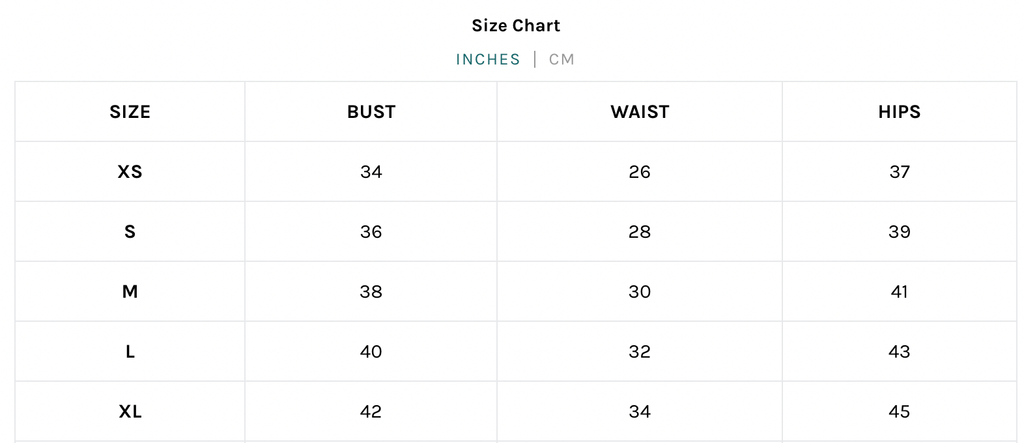The height and width of the screenshot is (443, 1024).
Task: Click waist value 34 in XL row
Action: tap(640, 412)
